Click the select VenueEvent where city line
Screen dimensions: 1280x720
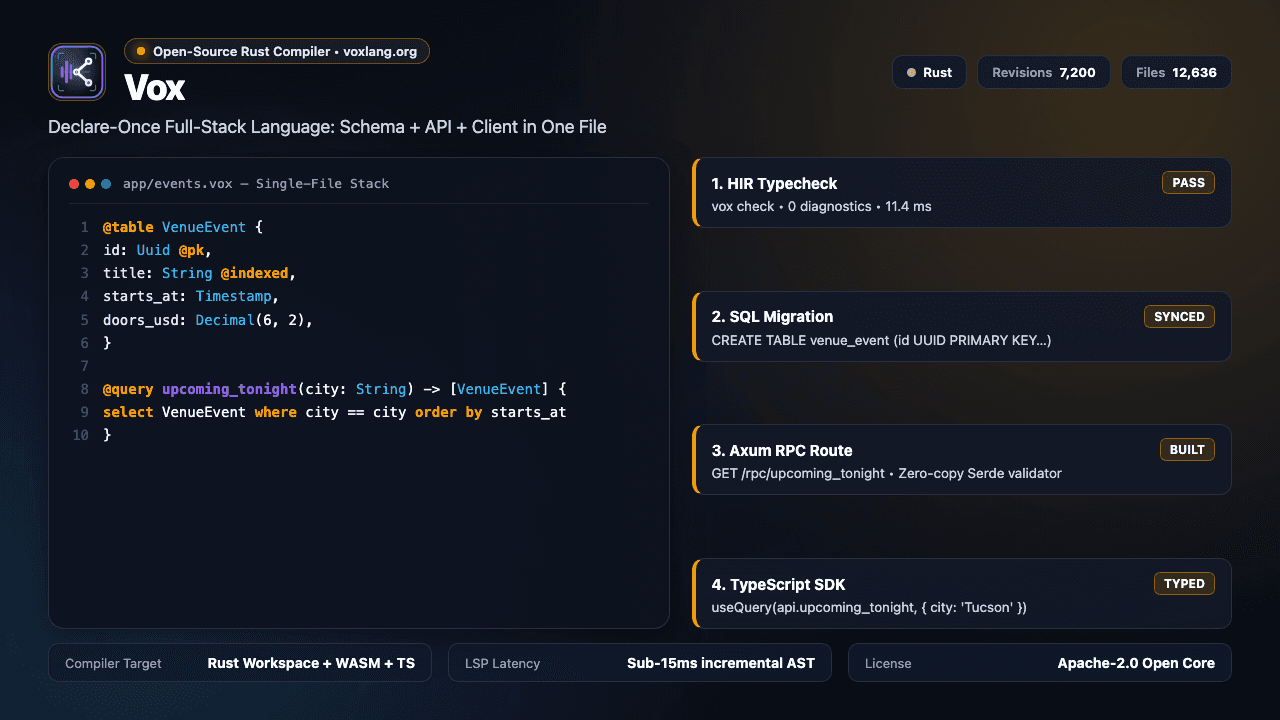tap(334, 412)
